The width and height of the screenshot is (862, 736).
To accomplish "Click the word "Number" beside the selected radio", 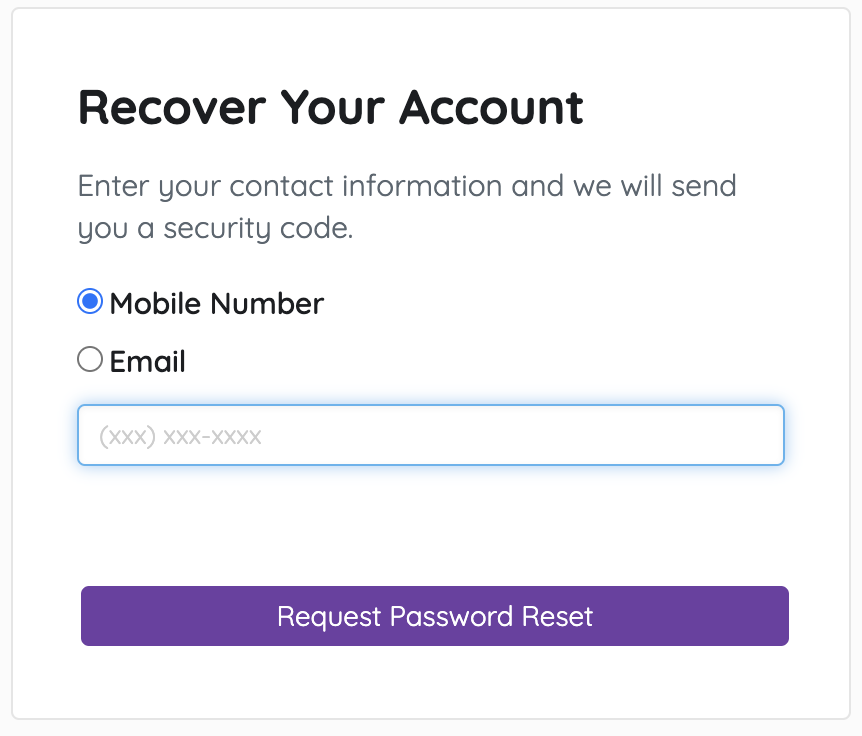I will pyautogui.click(x=267, y=303).
